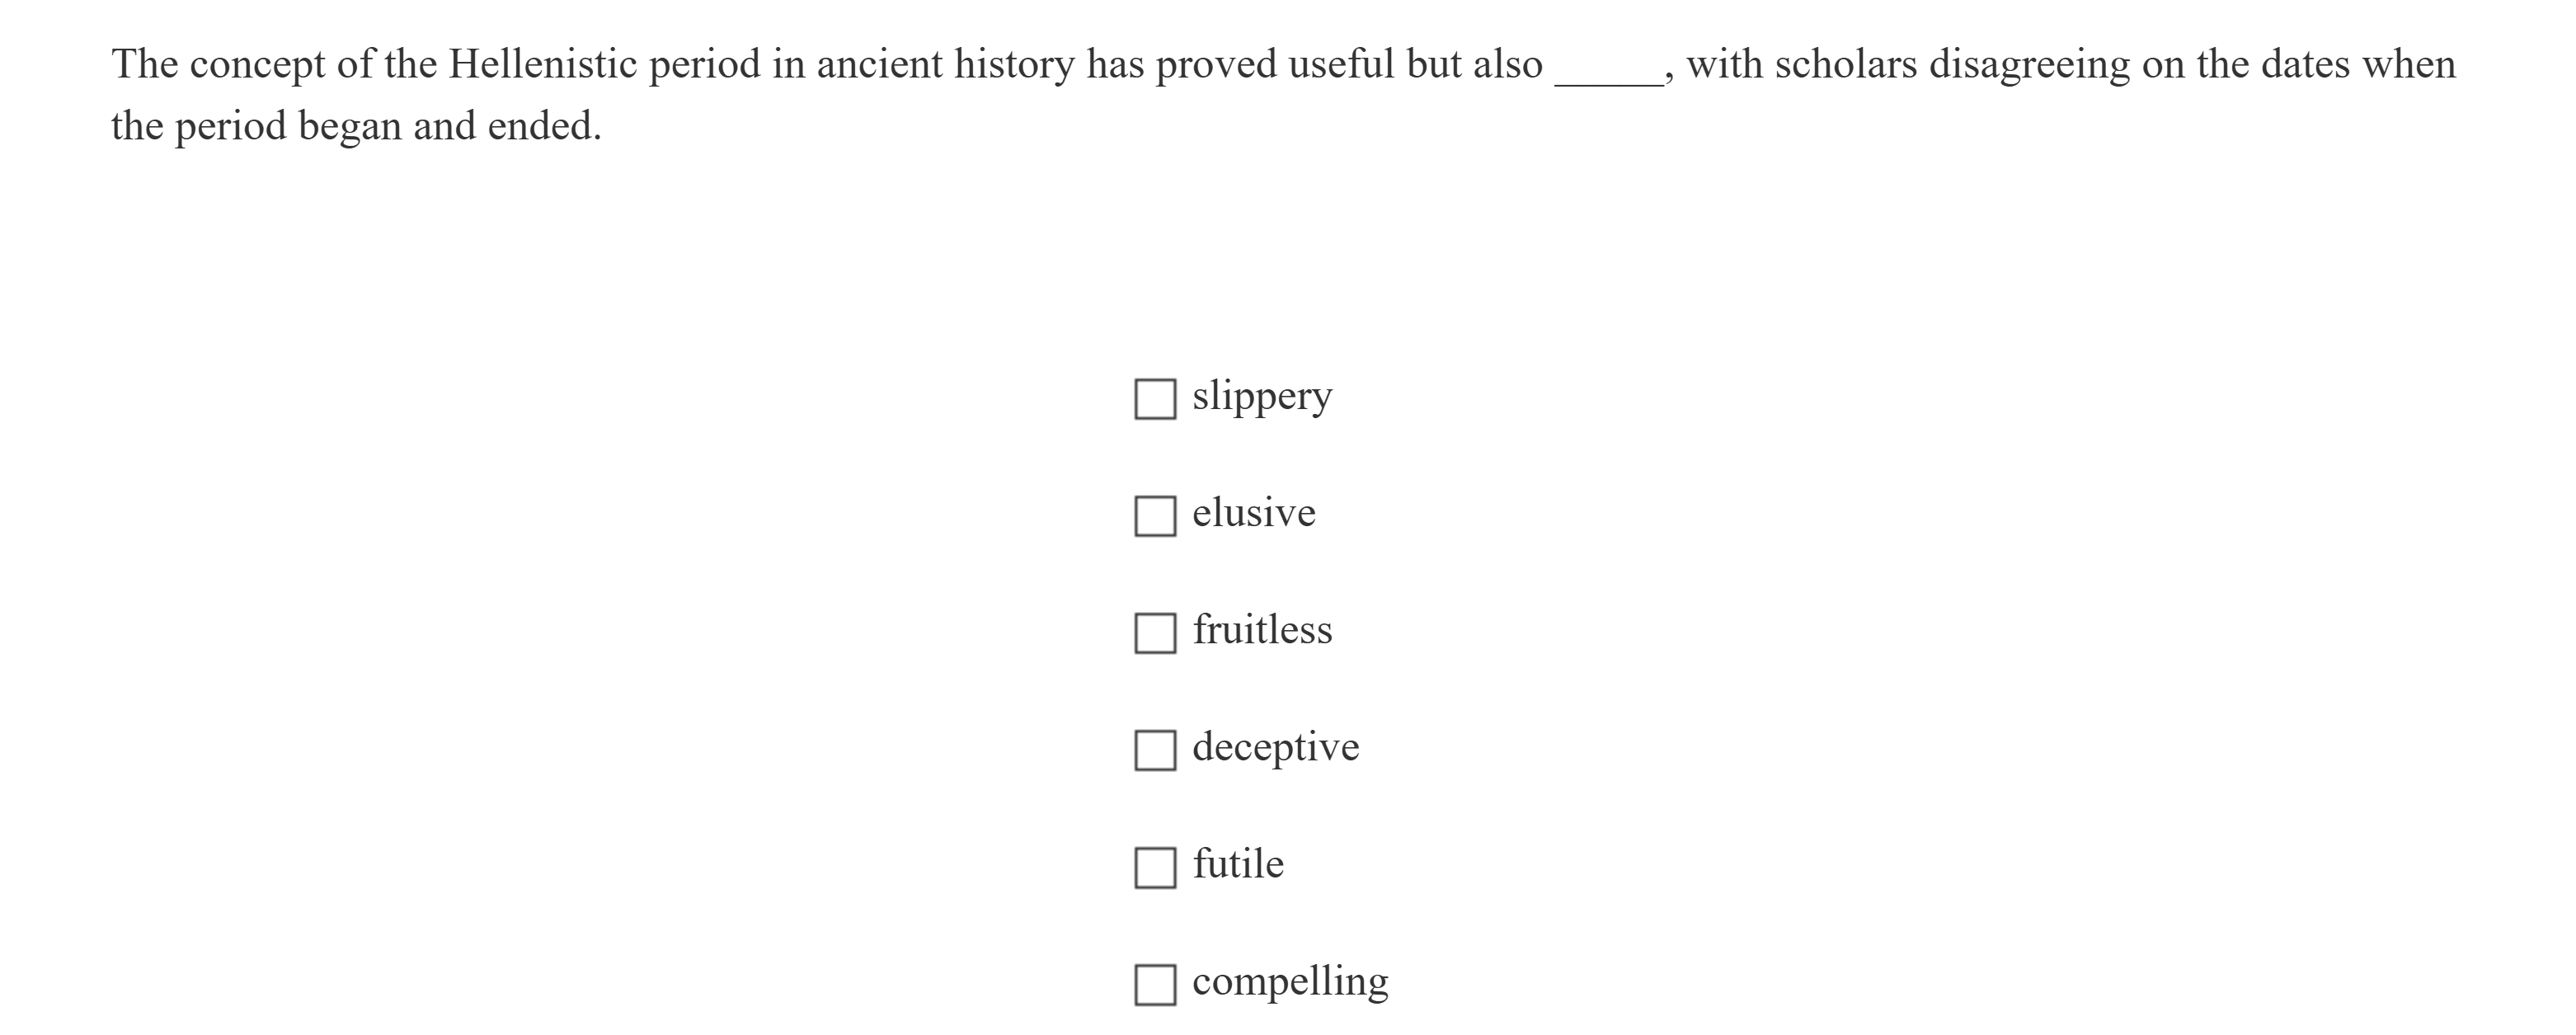Click the word slippery answer label
2576x1035 pixels.
(x=1262, y=397)
